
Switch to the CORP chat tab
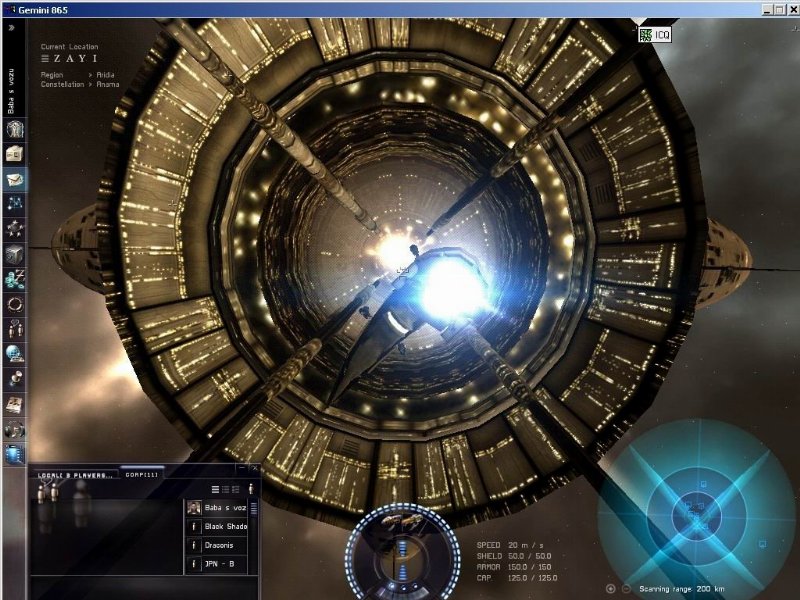click(x=141, y=474)
